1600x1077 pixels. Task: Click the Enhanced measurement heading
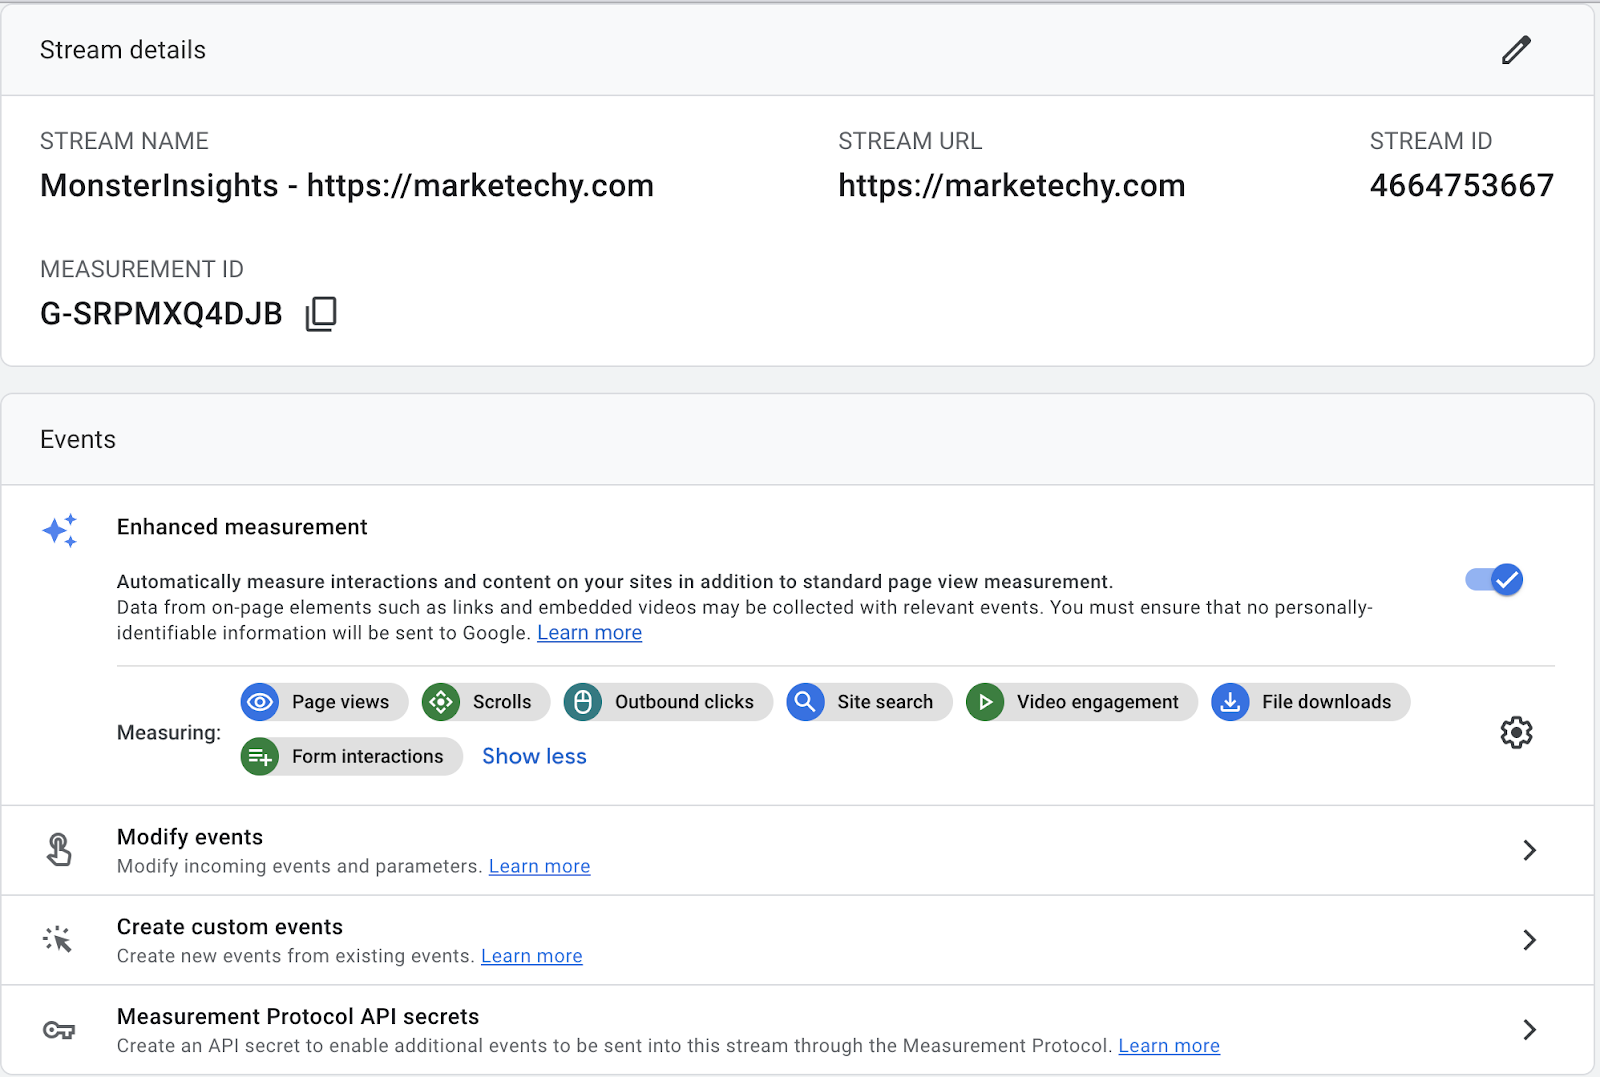[x=242, y=527]
